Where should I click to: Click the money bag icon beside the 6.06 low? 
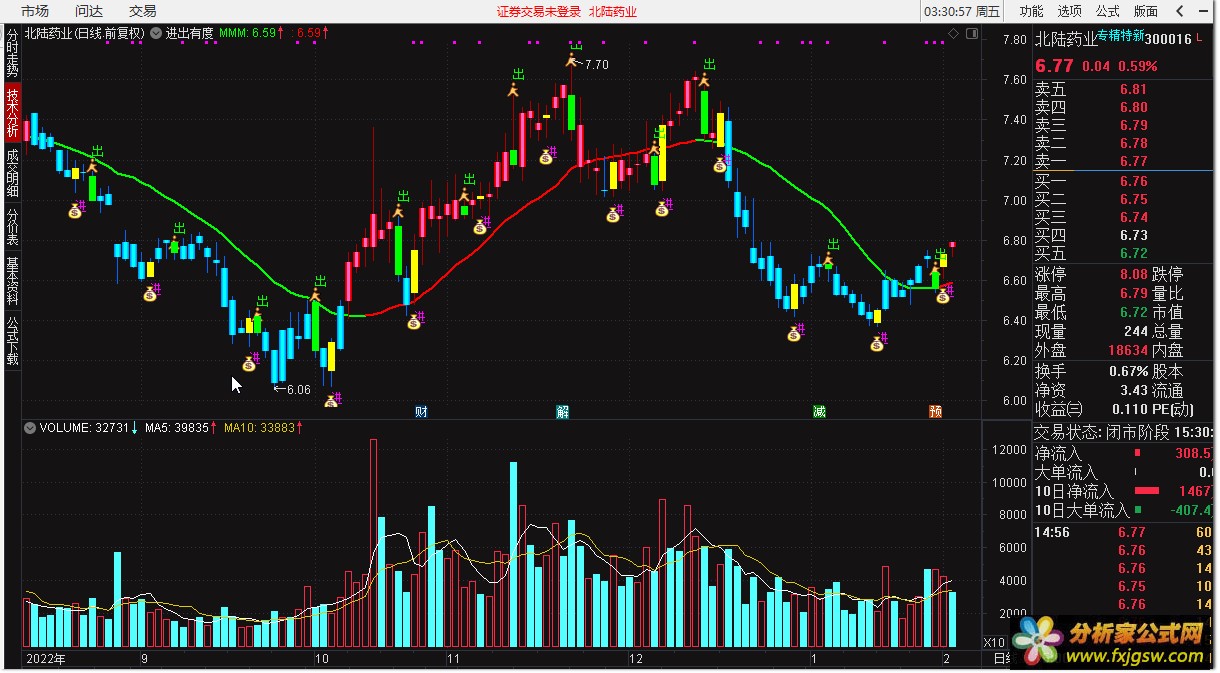tap(331, 401)
